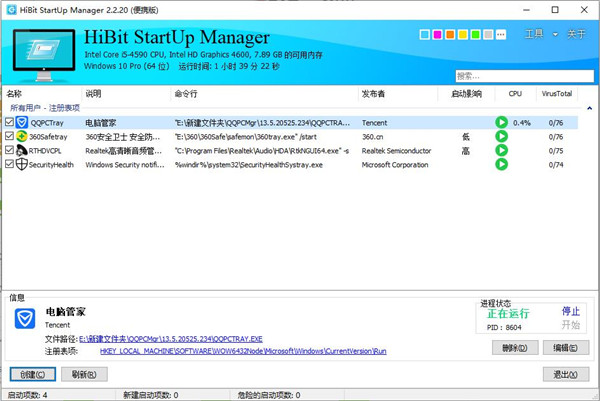Uncheck the QQPCTray startup checkbox
The width and height of the screenshot is (600, 401).
click(10, 122)
